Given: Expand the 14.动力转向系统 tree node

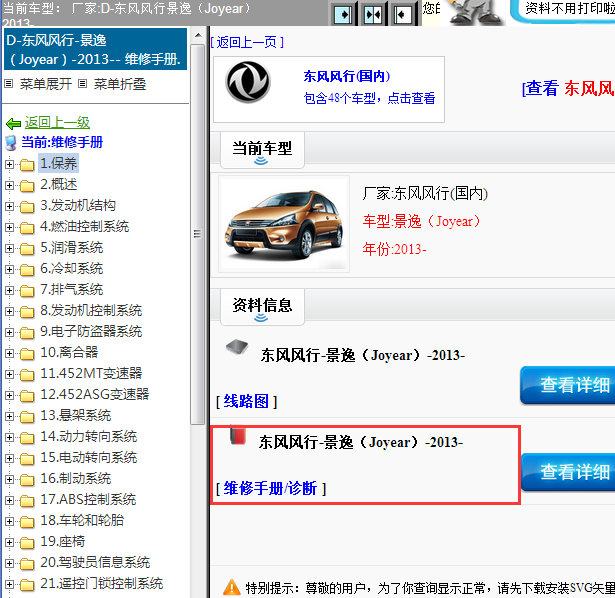Looking at the screenshot, I should coord(9,437).
